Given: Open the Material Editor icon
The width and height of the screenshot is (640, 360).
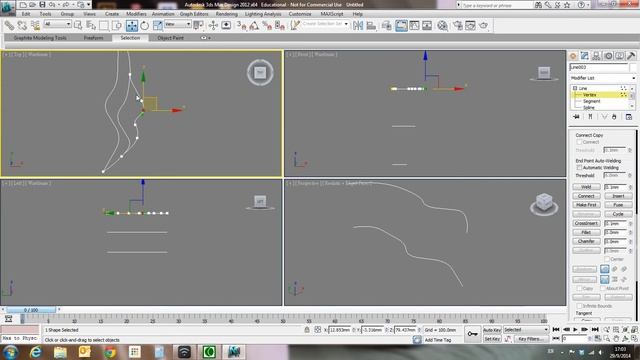Looking at the screenshot, I should (x=442, y=25).
